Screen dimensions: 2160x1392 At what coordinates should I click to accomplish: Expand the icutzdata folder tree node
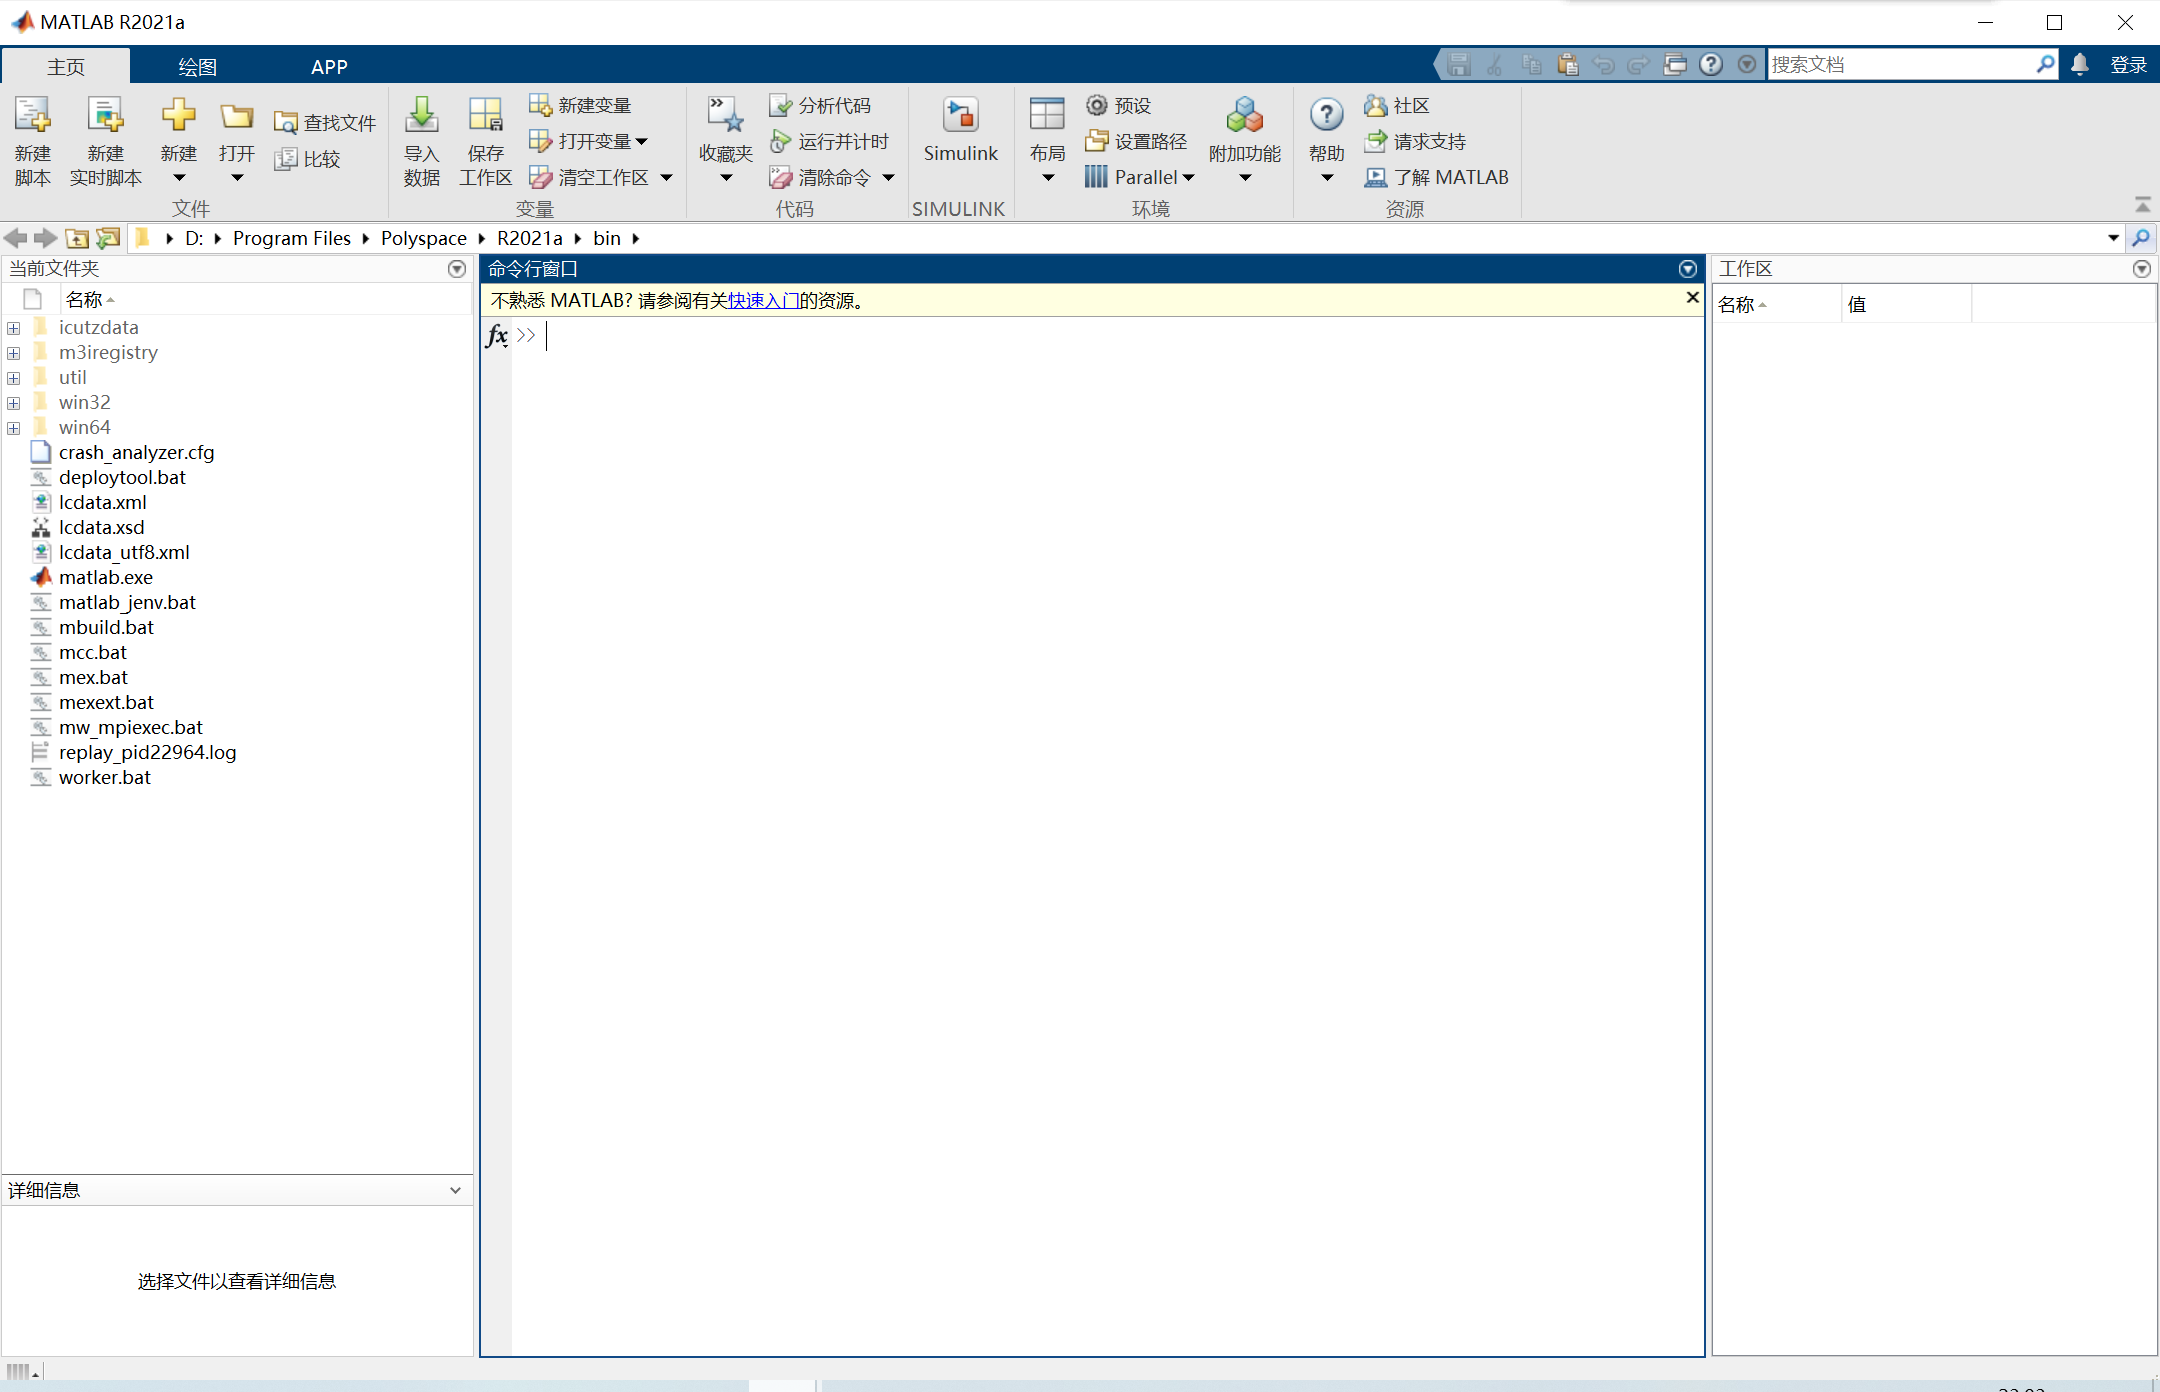point(14,328)
